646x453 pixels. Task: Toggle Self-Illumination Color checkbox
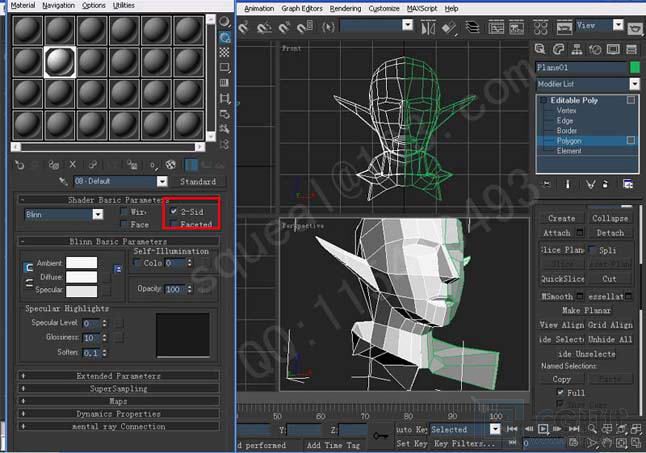point(137,263)
